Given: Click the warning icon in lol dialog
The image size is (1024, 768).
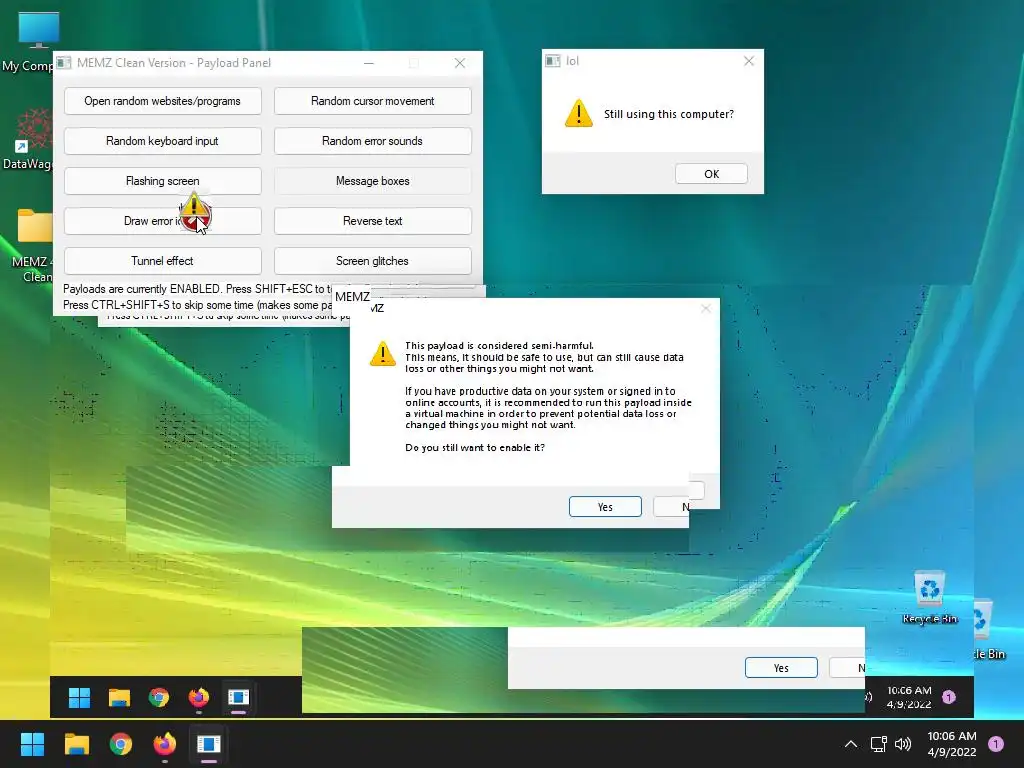Looking at the screenshot, I should pyautogui.click(x=579, y=113).
